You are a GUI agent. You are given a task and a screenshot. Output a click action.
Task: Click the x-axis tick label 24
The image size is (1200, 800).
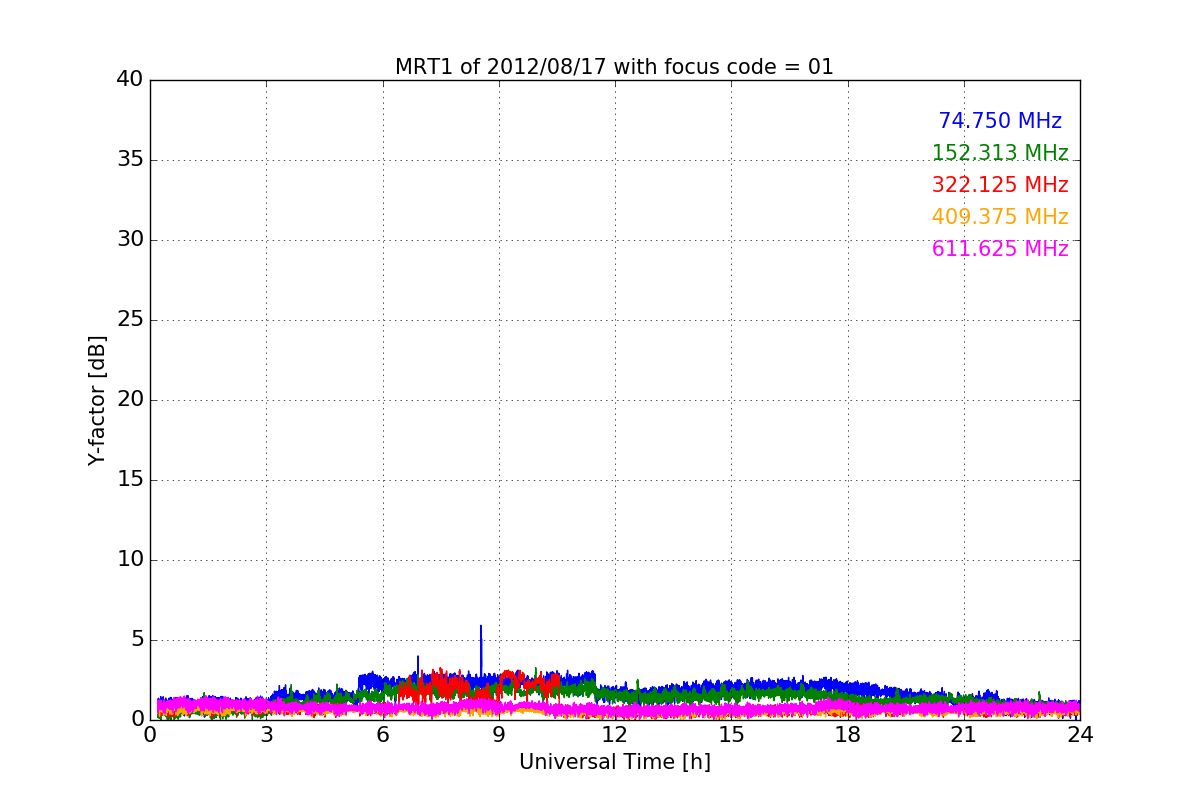point(1080,735)
